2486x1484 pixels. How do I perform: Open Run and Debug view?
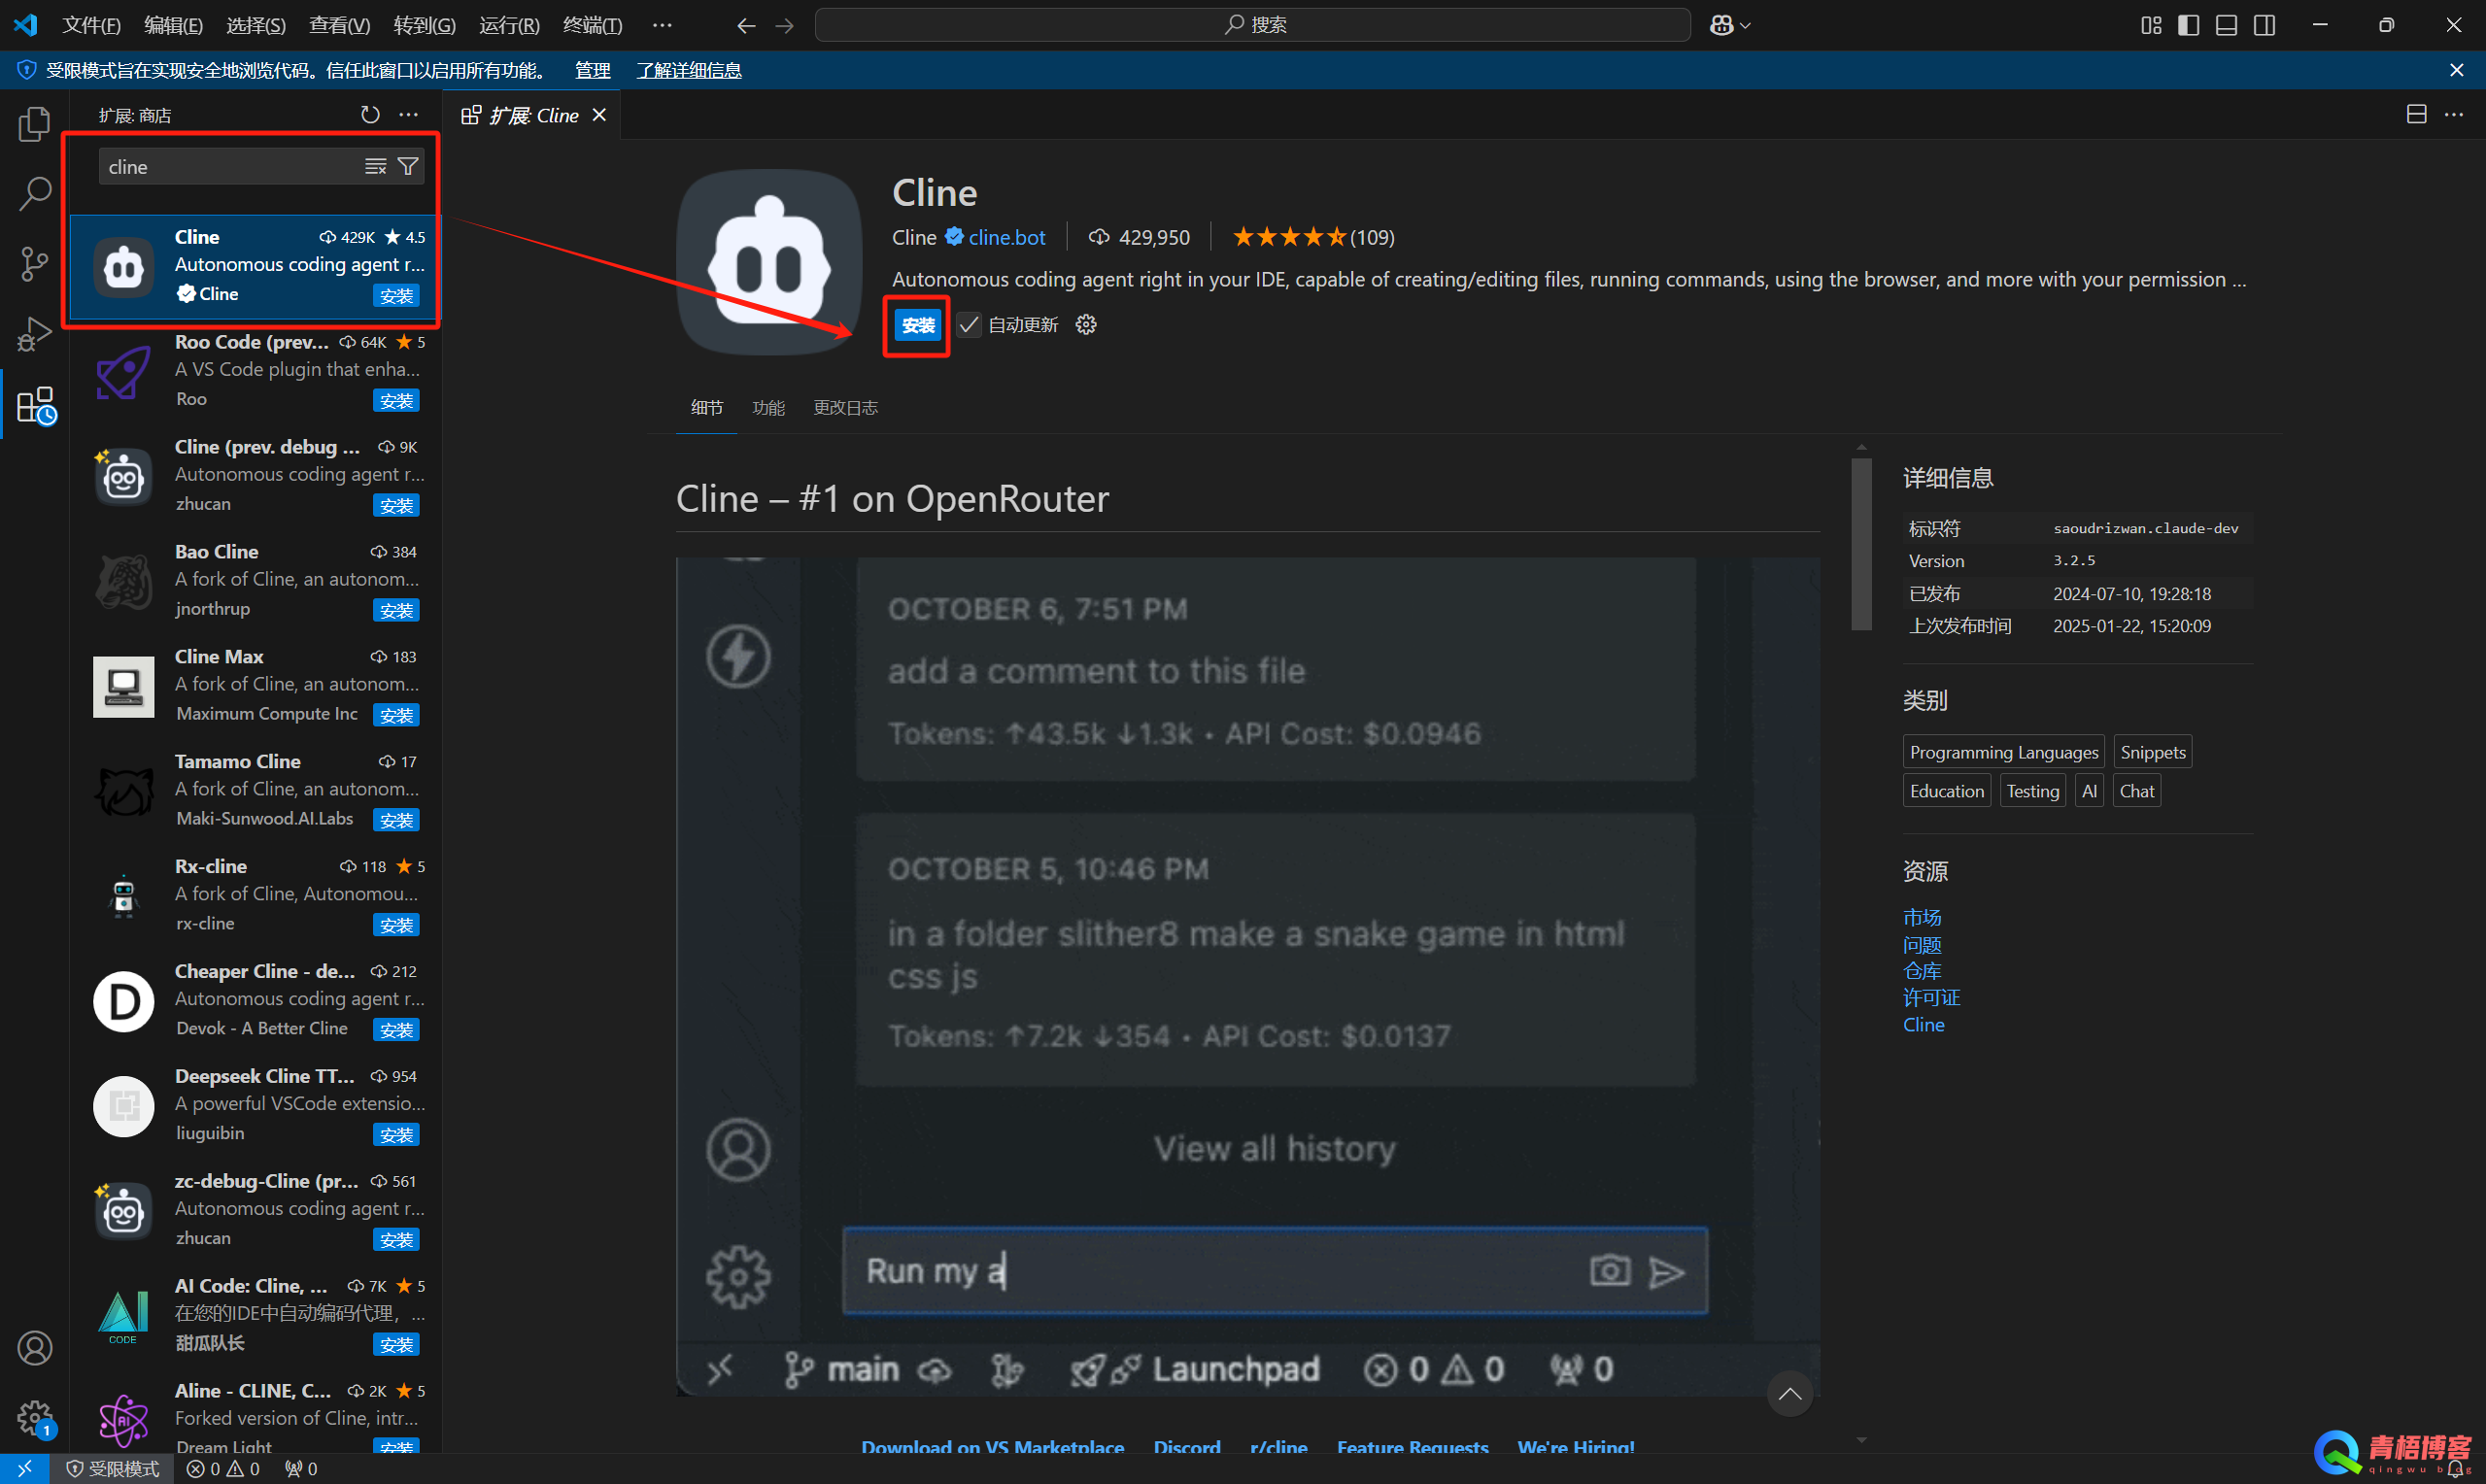click(x=34, y=334)
